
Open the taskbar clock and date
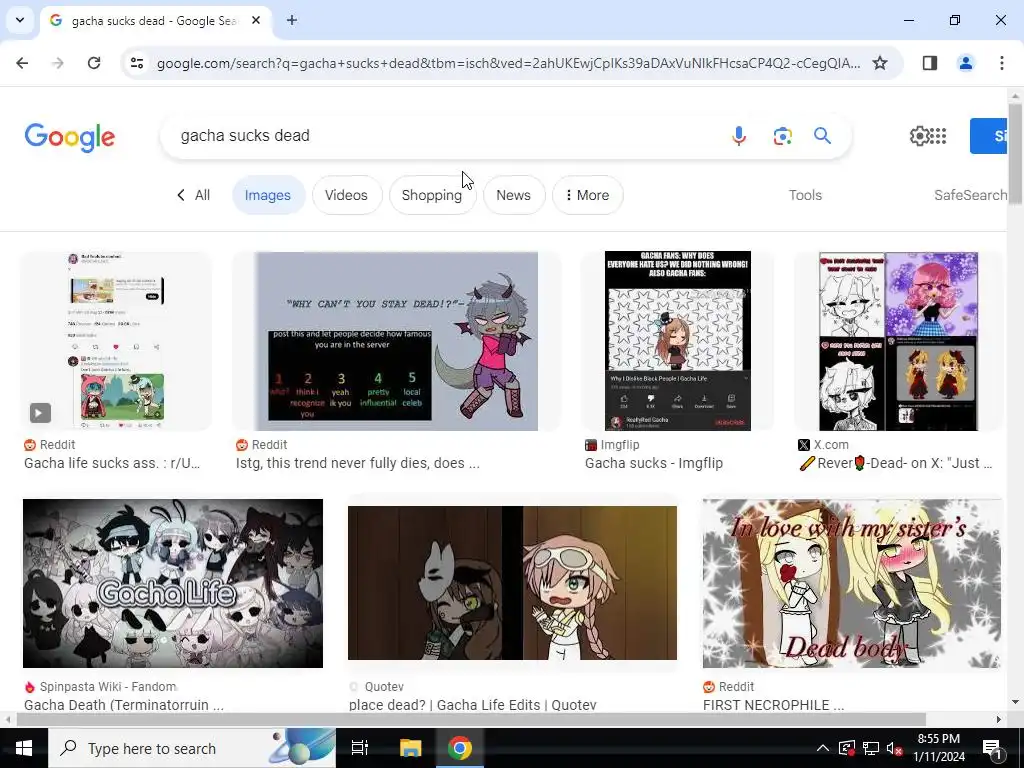(938, 748)
